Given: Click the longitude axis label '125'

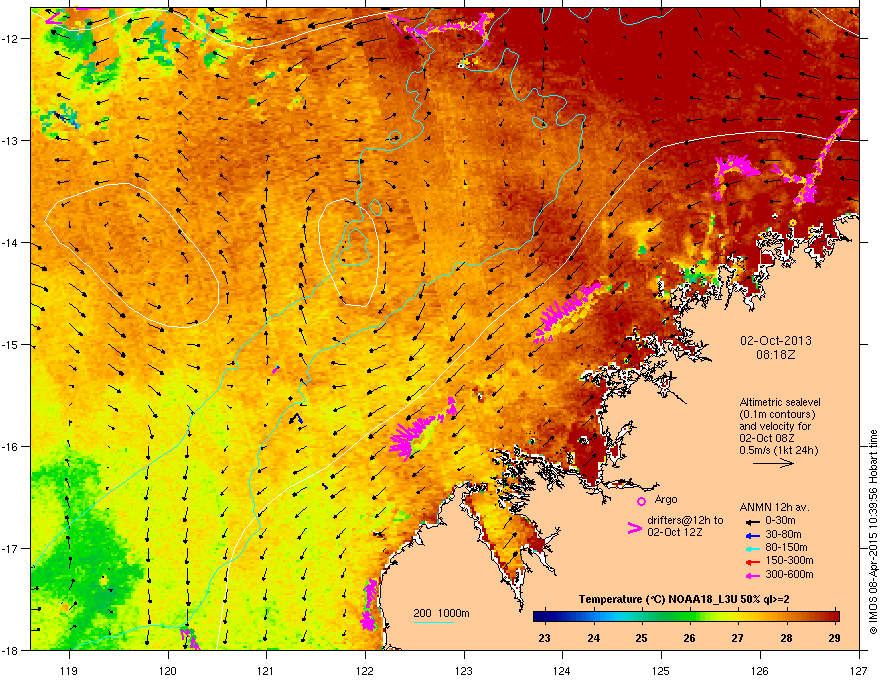Looking at the screenshot, I should [661, 670].
